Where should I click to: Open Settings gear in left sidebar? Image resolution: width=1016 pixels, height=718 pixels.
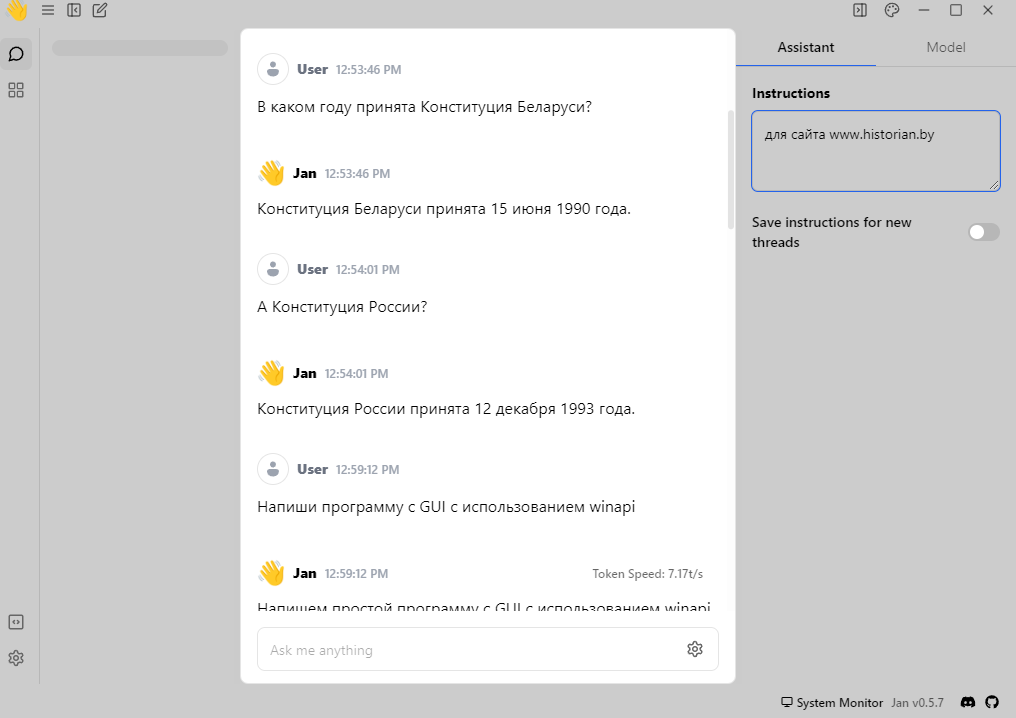16,658
